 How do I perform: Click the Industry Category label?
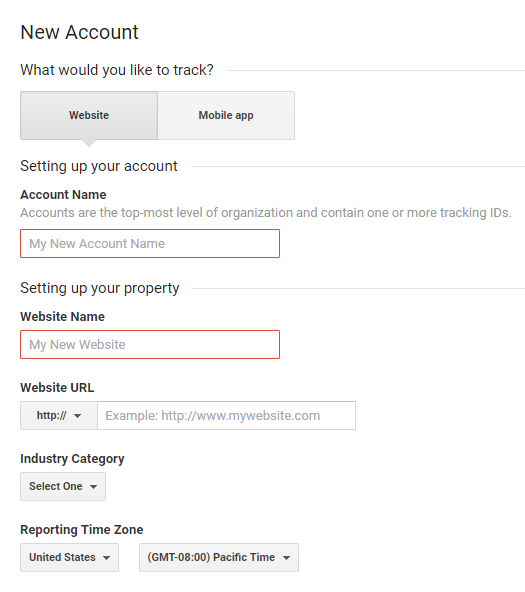pyautogui.click(x=72, y=459)
